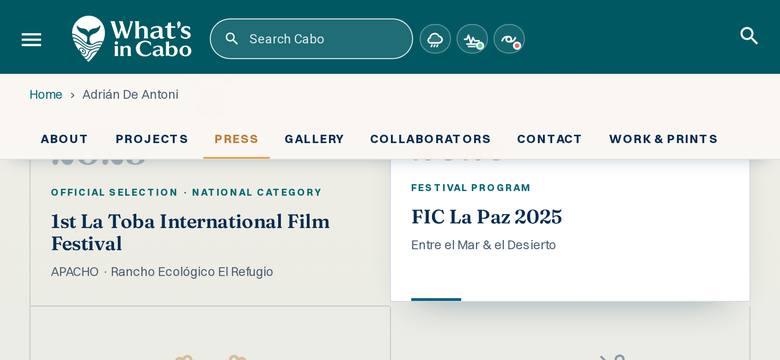Focus the Search Cabo input field
780x360 pixels.
(x=311, y=39)
